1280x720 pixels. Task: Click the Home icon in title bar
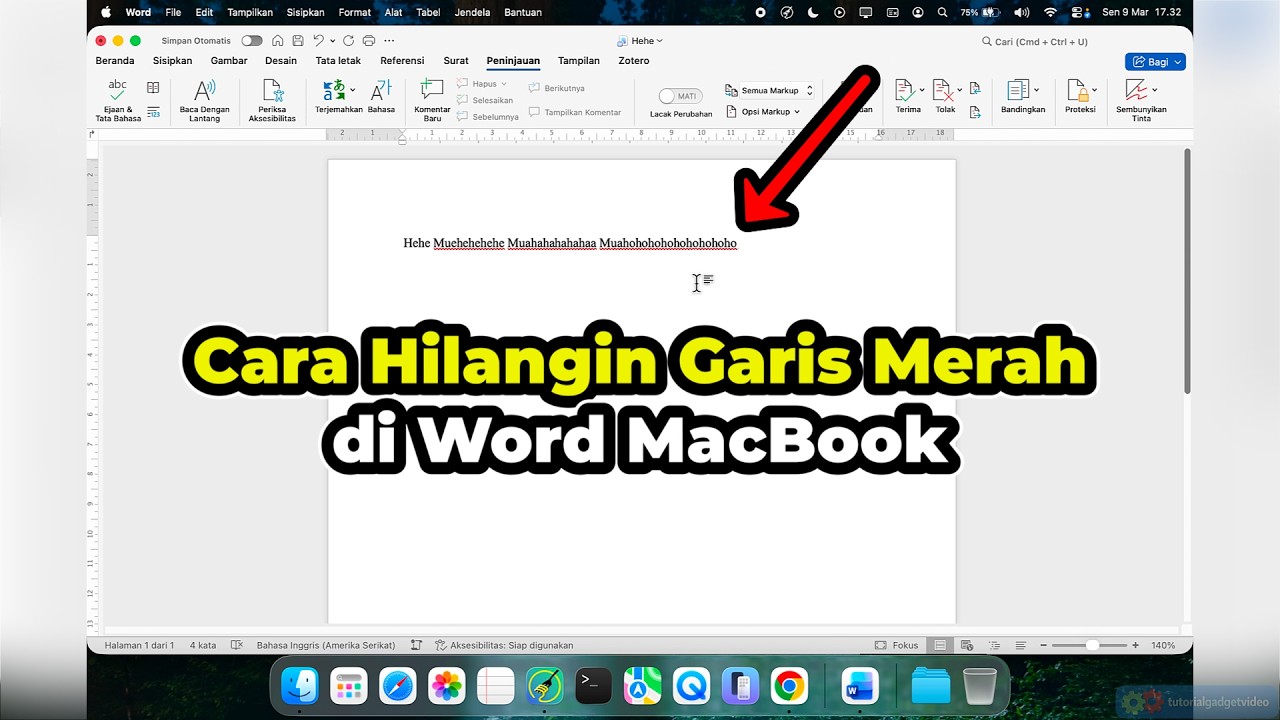coord(278,41)
